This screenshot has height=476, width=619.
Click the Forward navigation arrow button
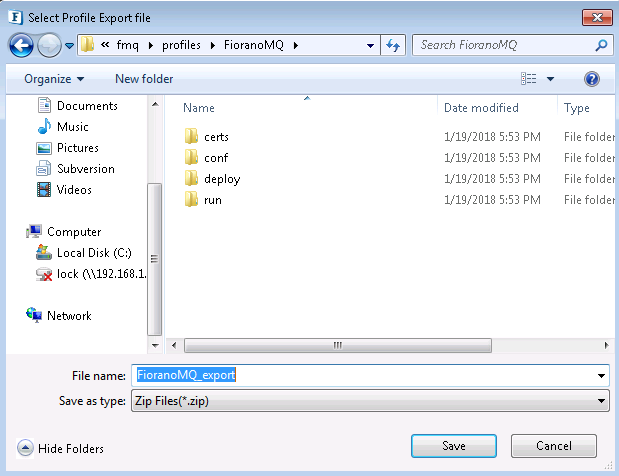(49, 45)
